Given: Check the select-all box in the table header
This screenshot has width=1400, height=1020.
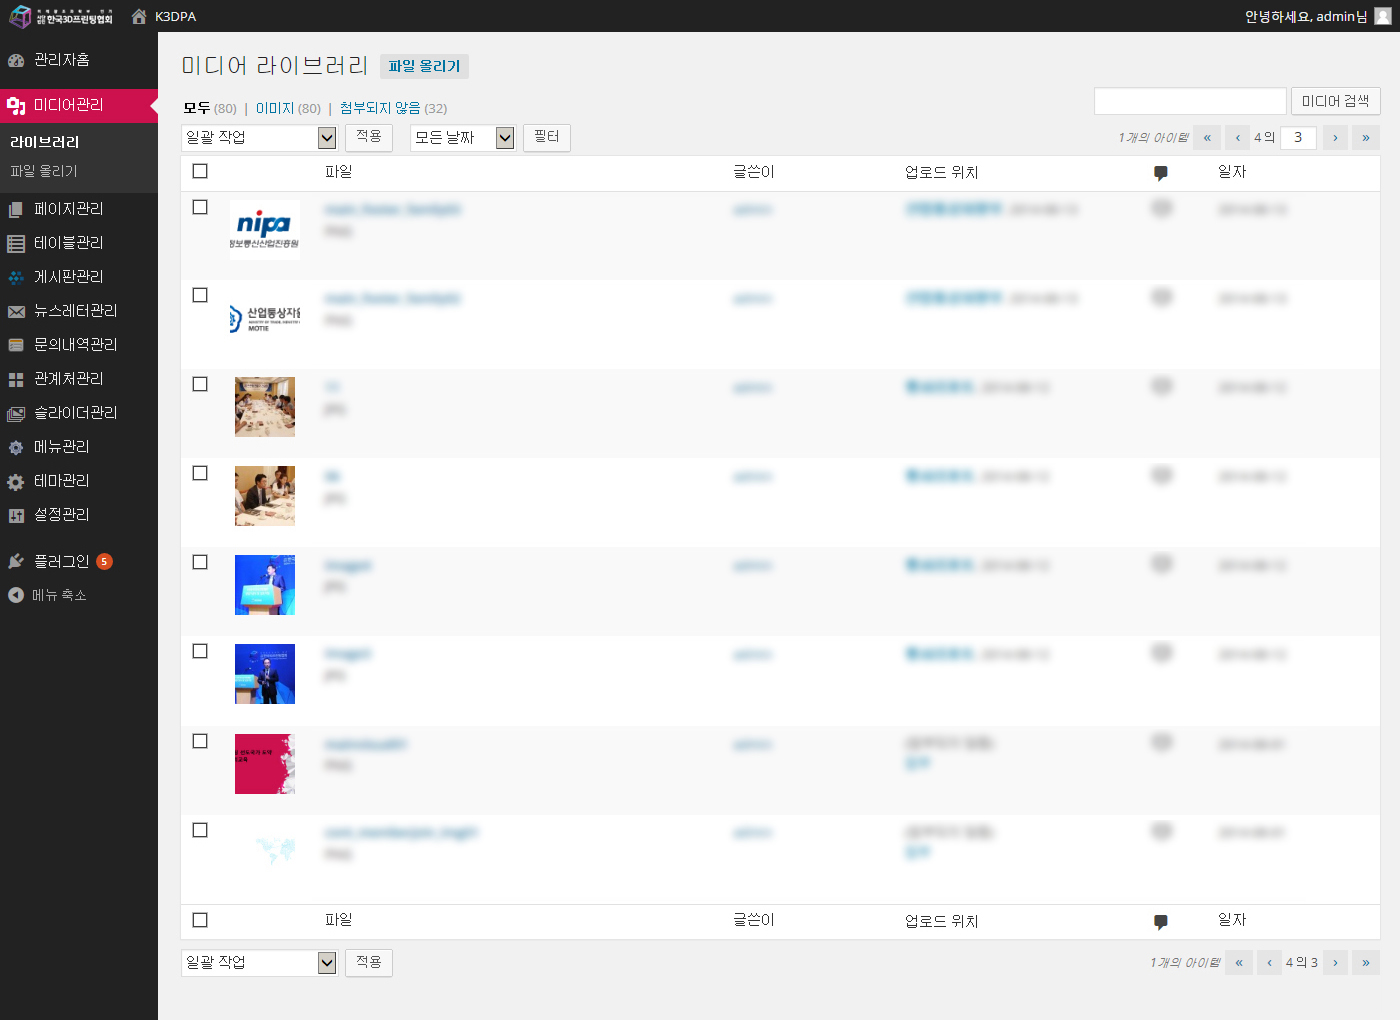Looking at the screenshot, I should [x=200, y=171].
